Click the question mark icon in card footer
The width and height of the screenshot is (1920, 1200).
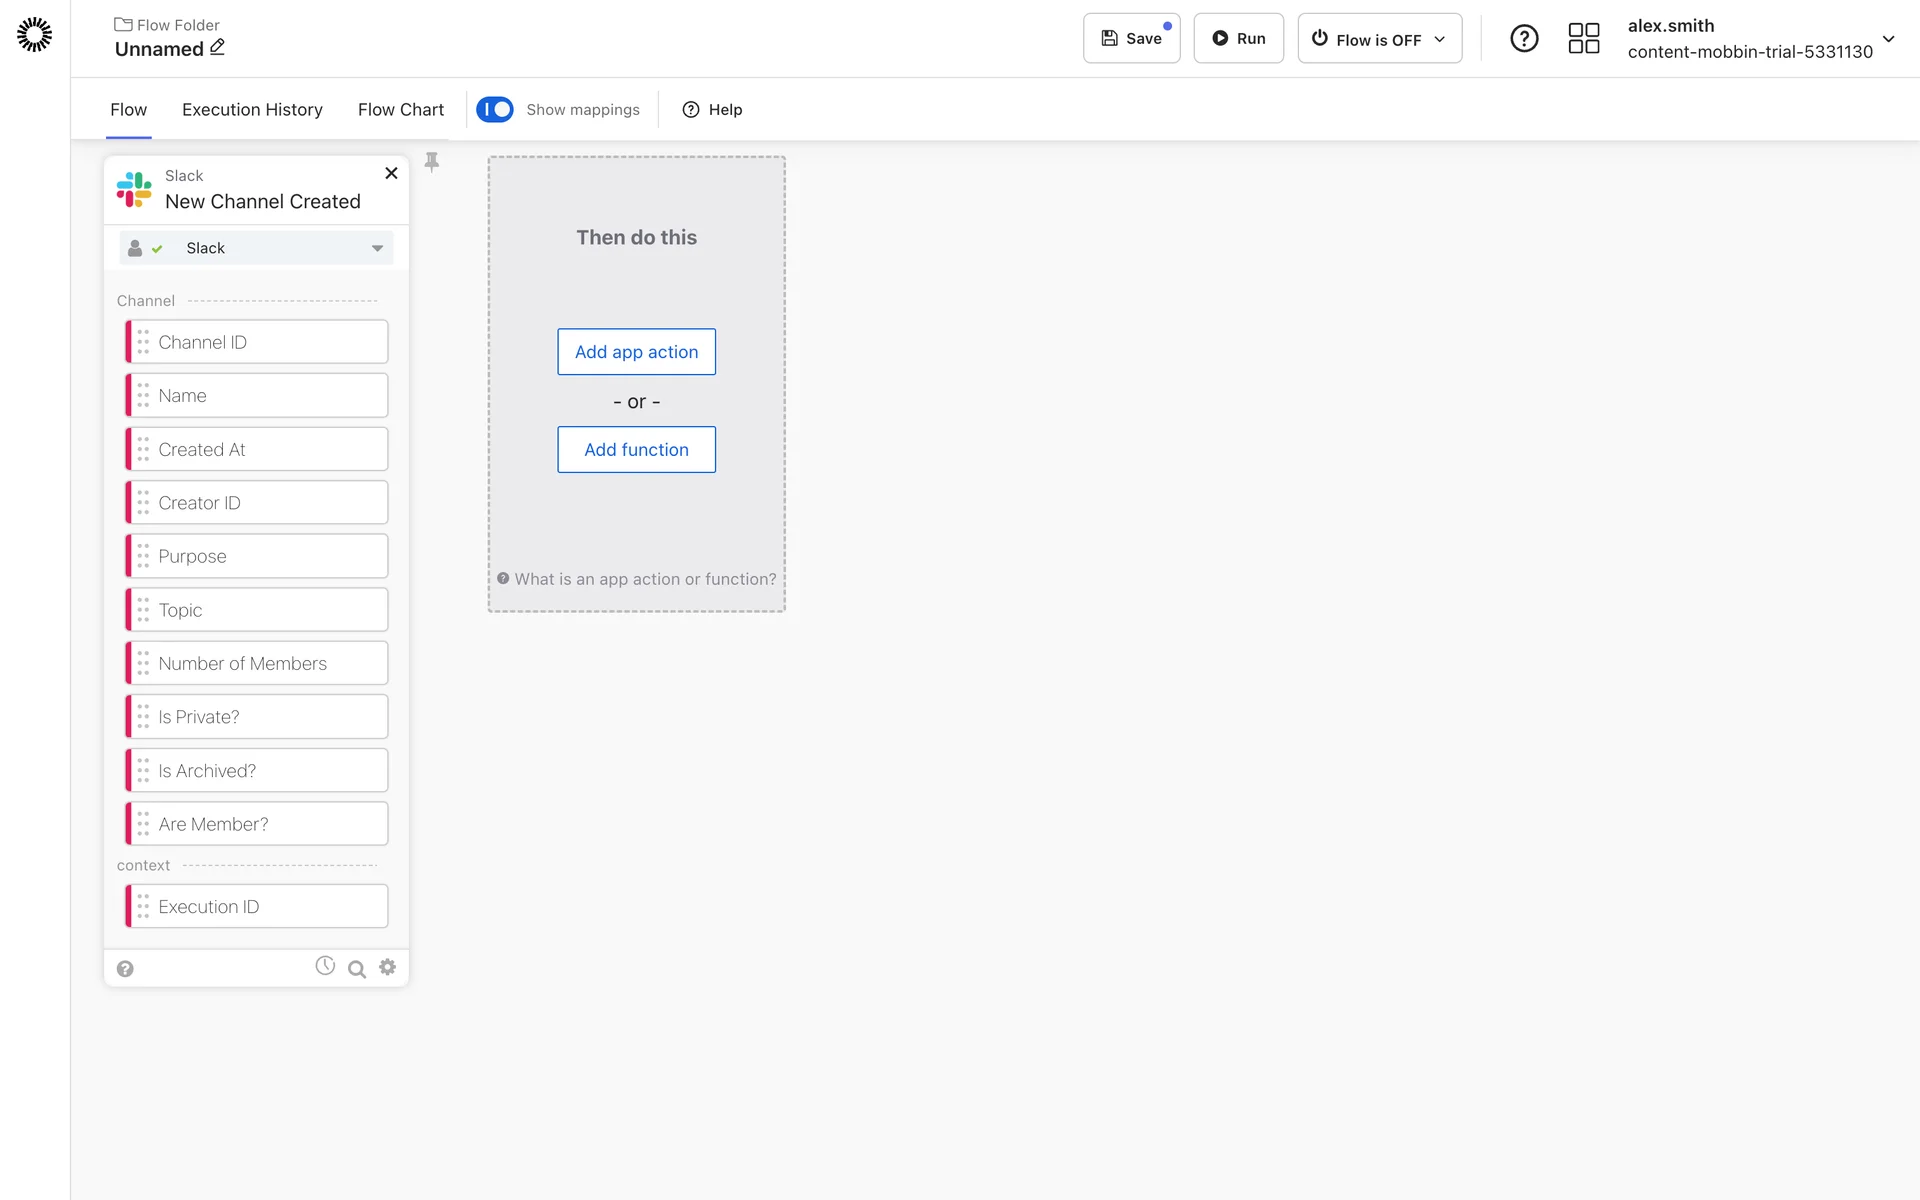tap(125, 969)
